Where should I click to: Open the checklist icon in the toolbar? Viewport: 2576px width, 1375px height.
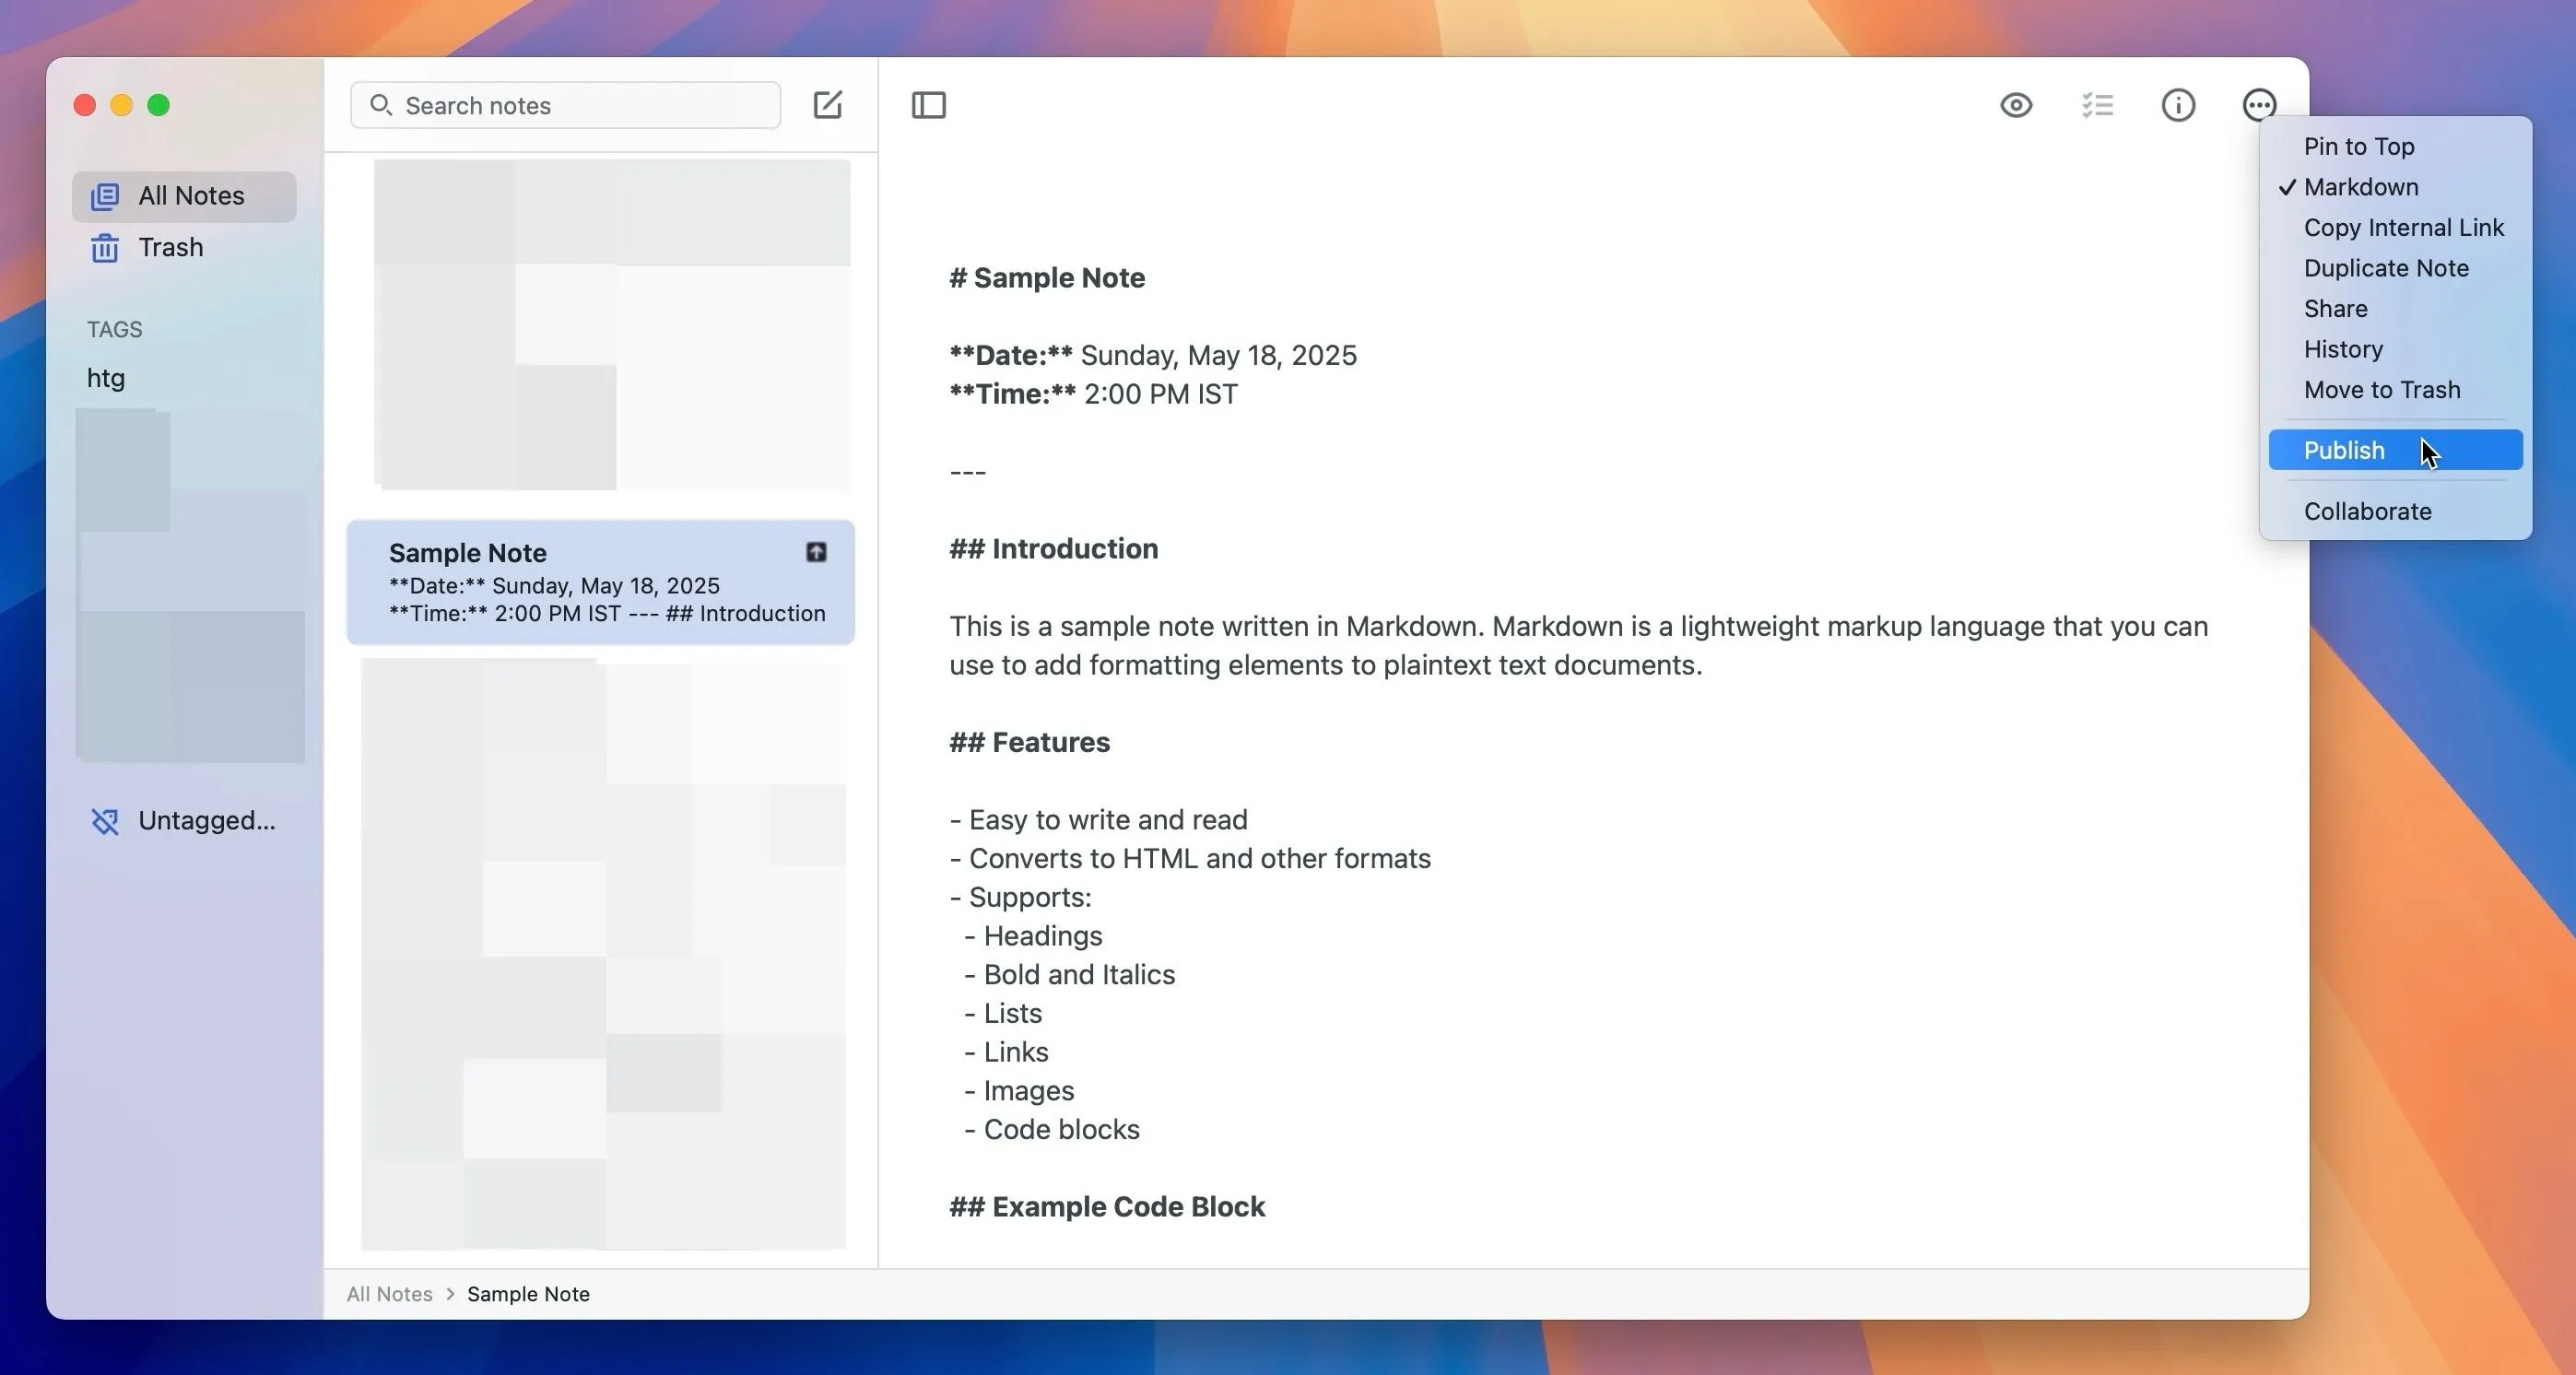point(2097,105)
